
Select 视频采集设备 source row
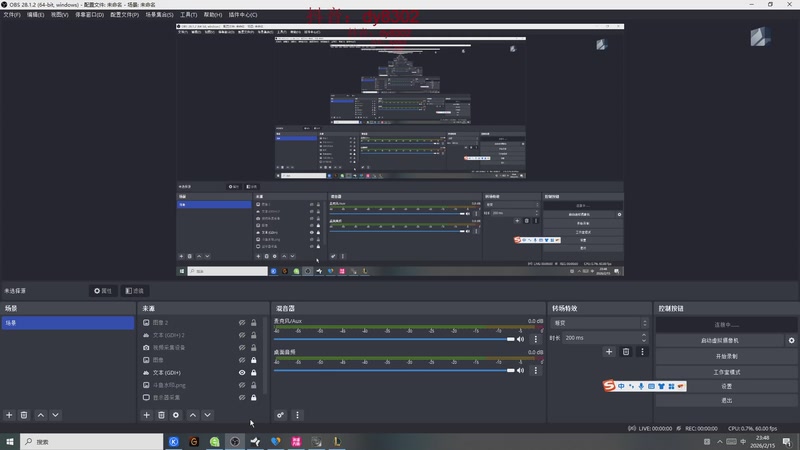pos(199,347)
